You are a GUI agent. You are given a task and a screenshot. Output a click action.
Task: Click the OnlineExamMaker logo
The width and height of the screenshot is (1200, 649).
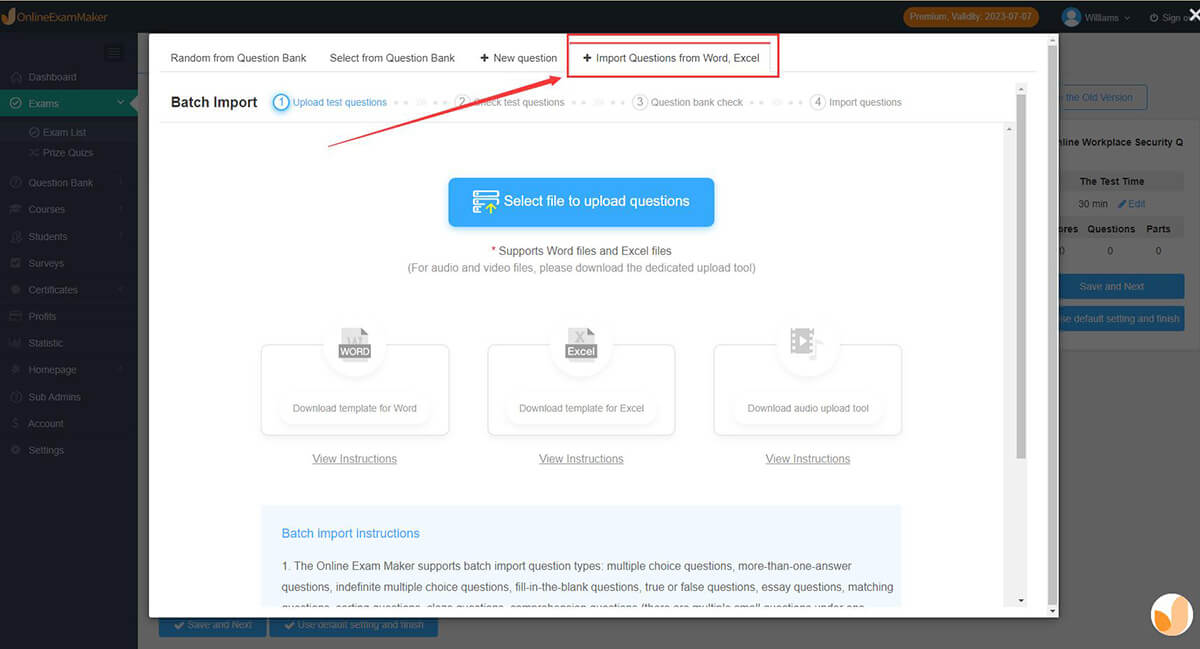coord(55,17)
